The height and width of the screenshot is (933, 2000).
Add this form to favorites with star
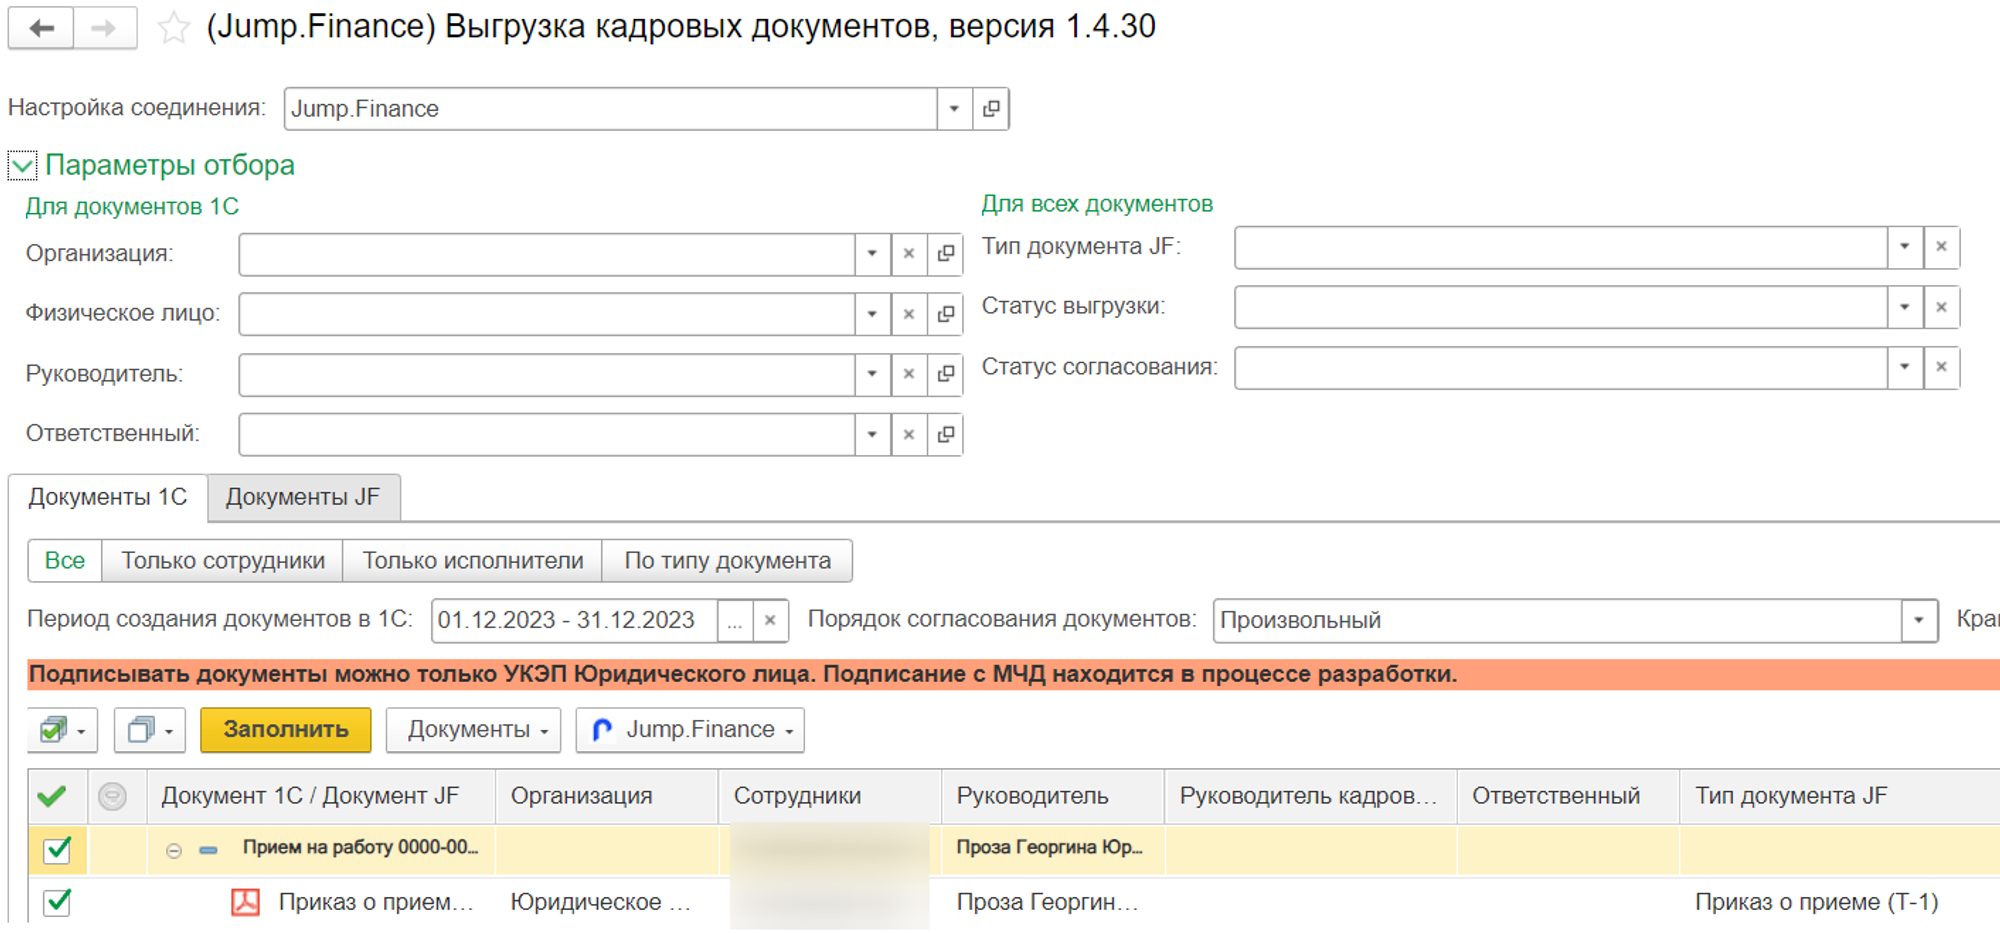(x=173, y=28)
